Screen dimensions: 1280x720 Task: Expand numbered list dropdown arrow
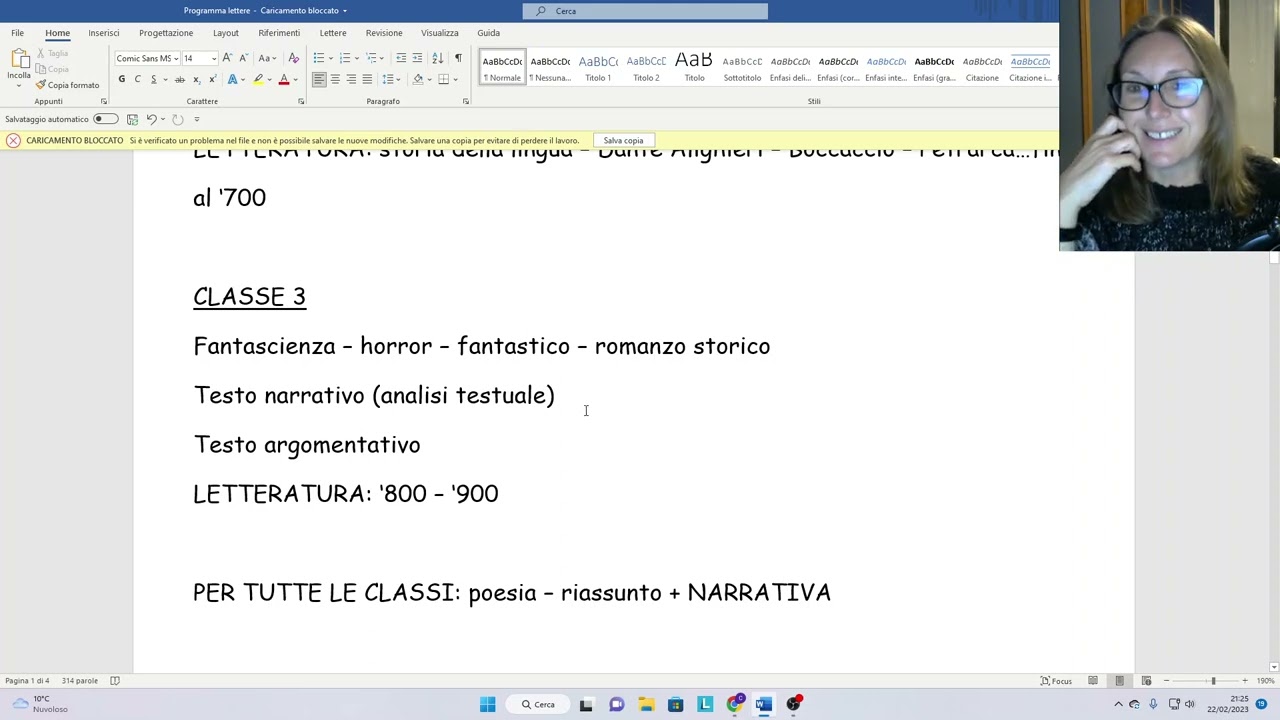coord(356,58)
